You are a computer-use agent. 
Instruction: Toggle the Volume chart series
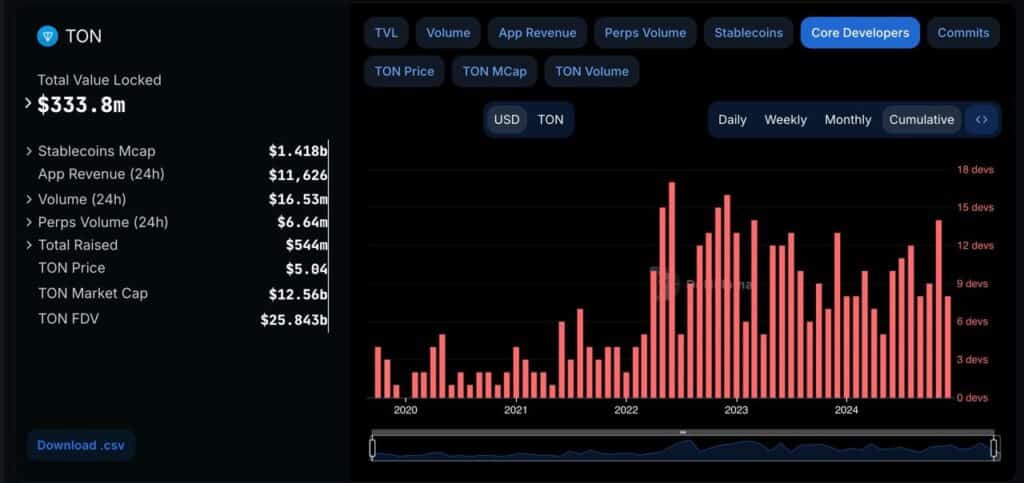point(448,33)
